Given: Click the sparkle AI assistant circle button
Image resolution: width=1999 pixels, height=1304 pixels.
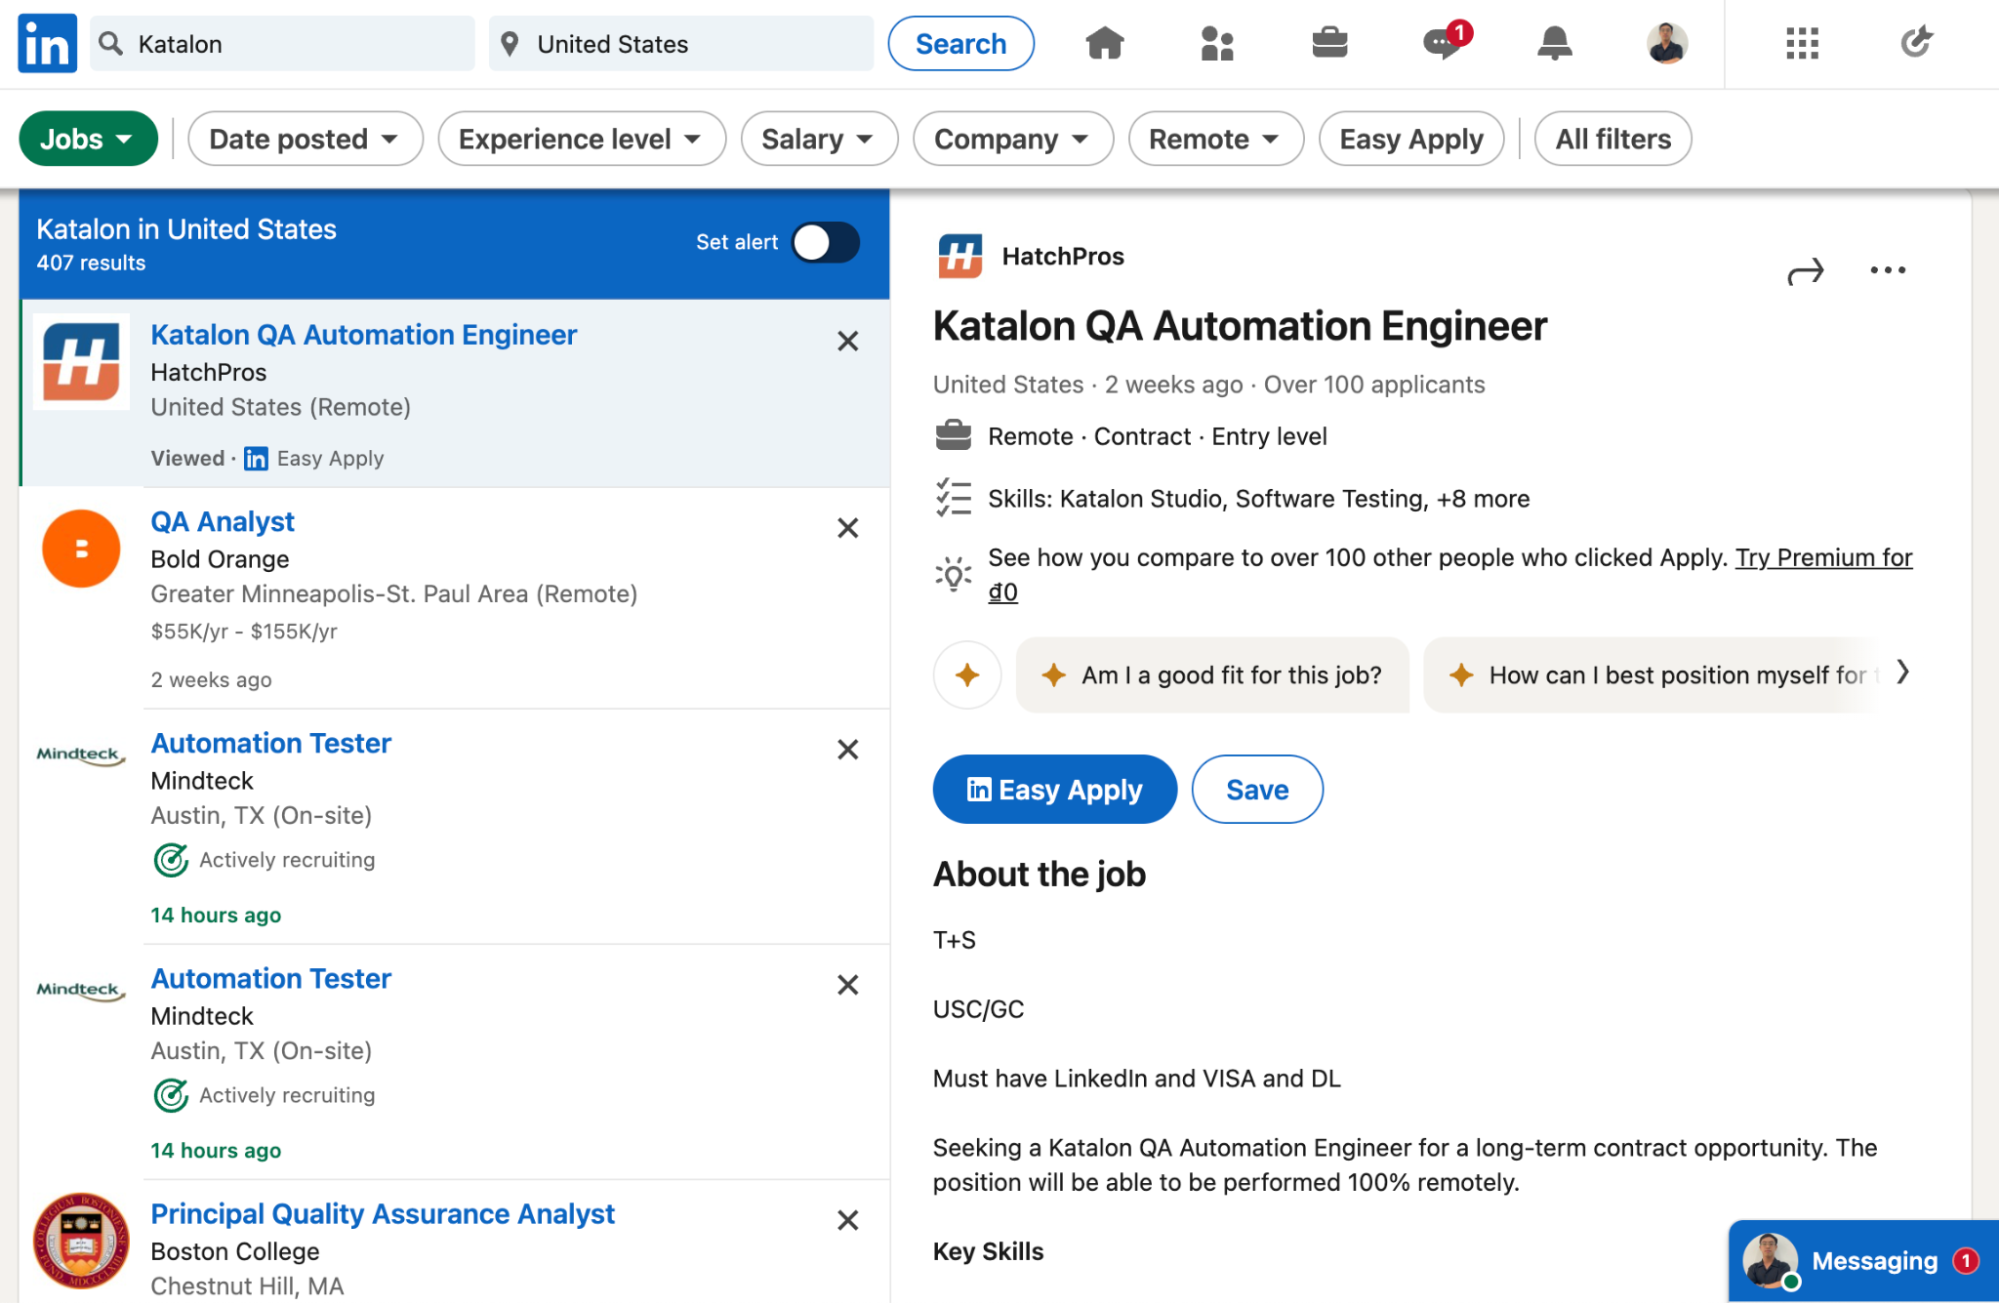Looking at the screenshot, I should [x=967, y=675].
